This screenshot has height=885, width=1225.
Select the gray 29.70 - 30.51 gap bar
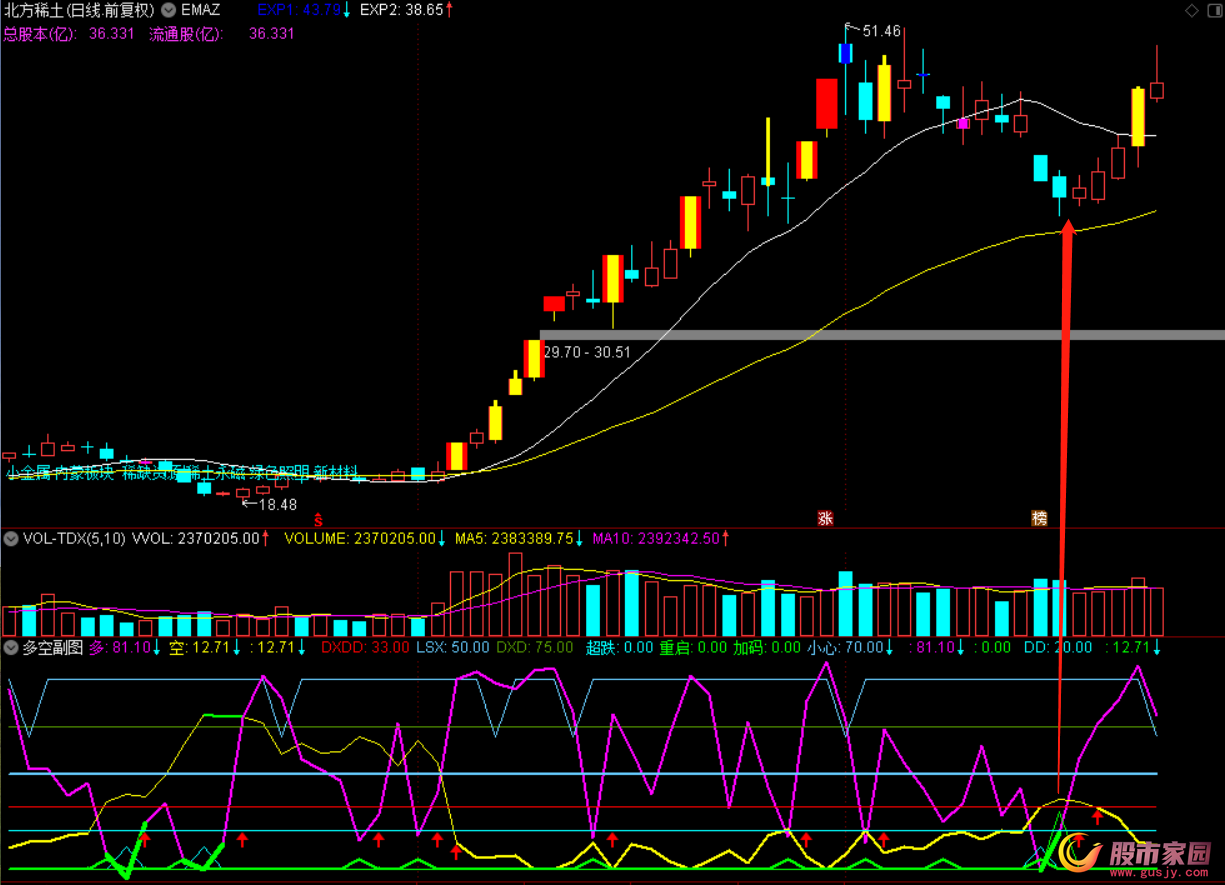[x=880, y=335]
